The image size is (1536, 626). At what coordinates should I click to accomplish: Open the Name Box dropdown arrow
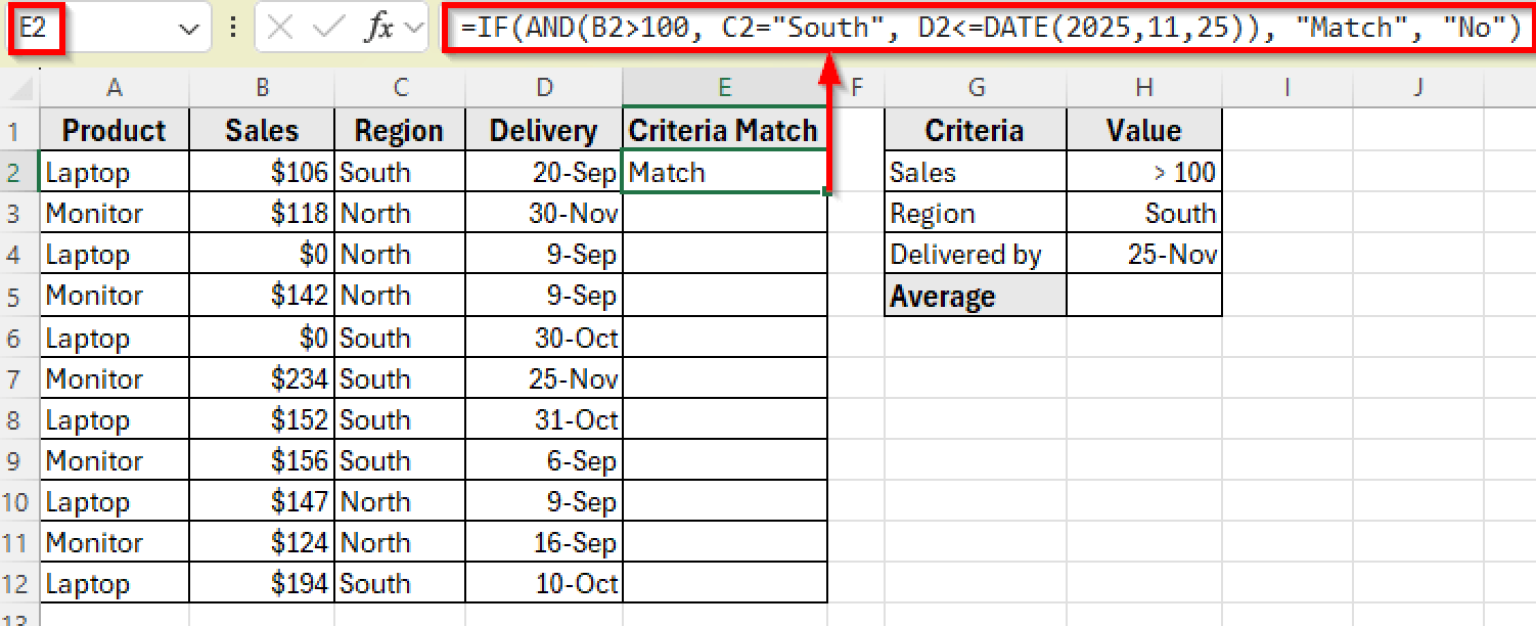[x=190, y=27]
